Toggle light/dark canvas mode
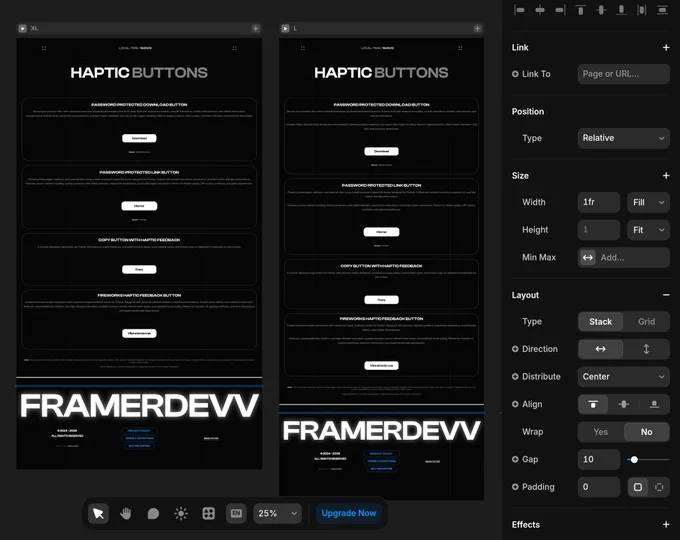This screenshot has width=680, height=540. [x=181, y=514]
